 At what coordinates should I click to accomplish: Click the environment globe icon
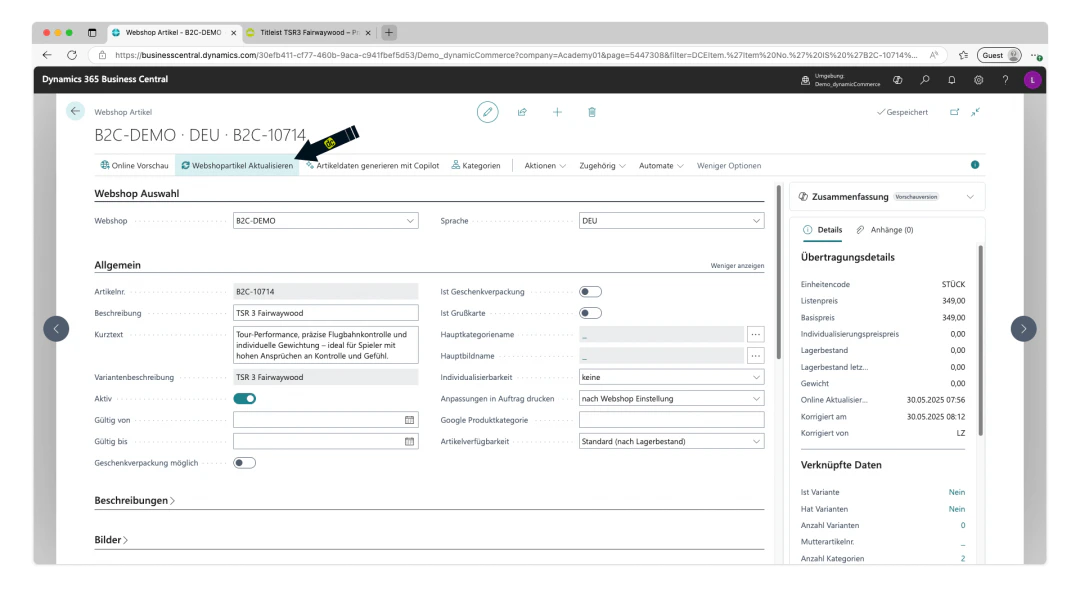point(805,80)
